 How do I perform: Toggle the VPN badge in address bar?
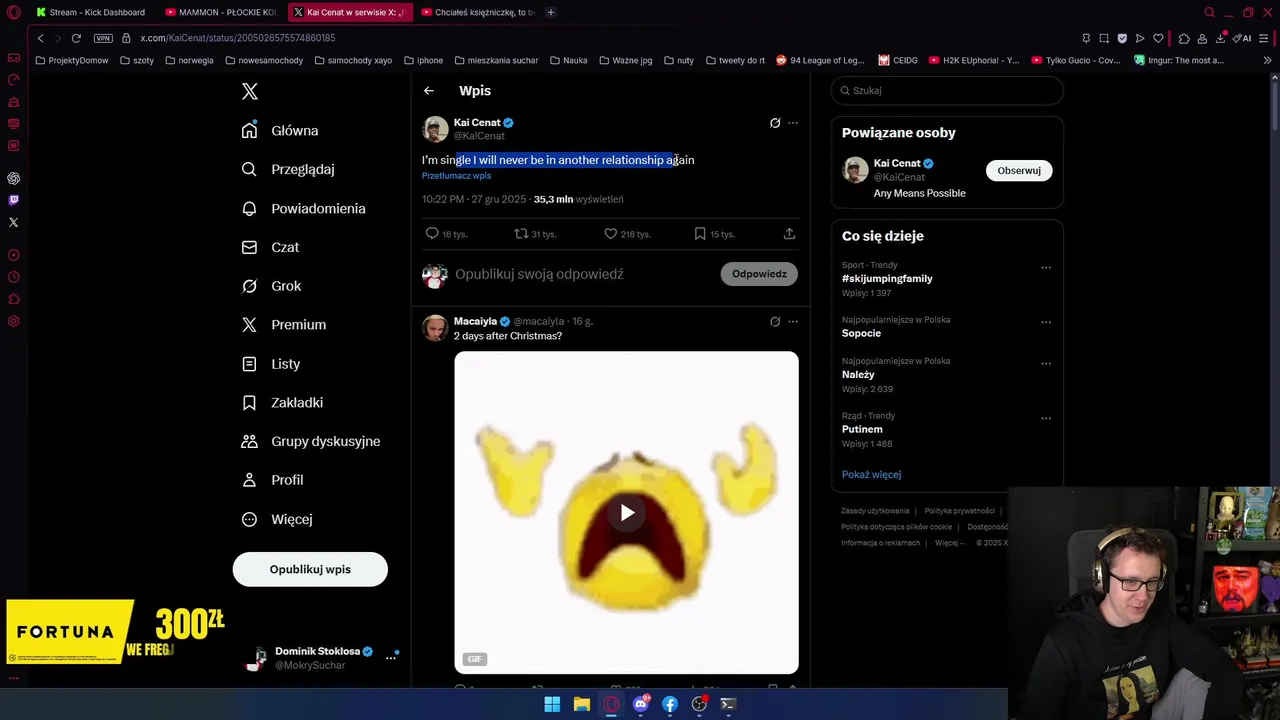(103, 38)
